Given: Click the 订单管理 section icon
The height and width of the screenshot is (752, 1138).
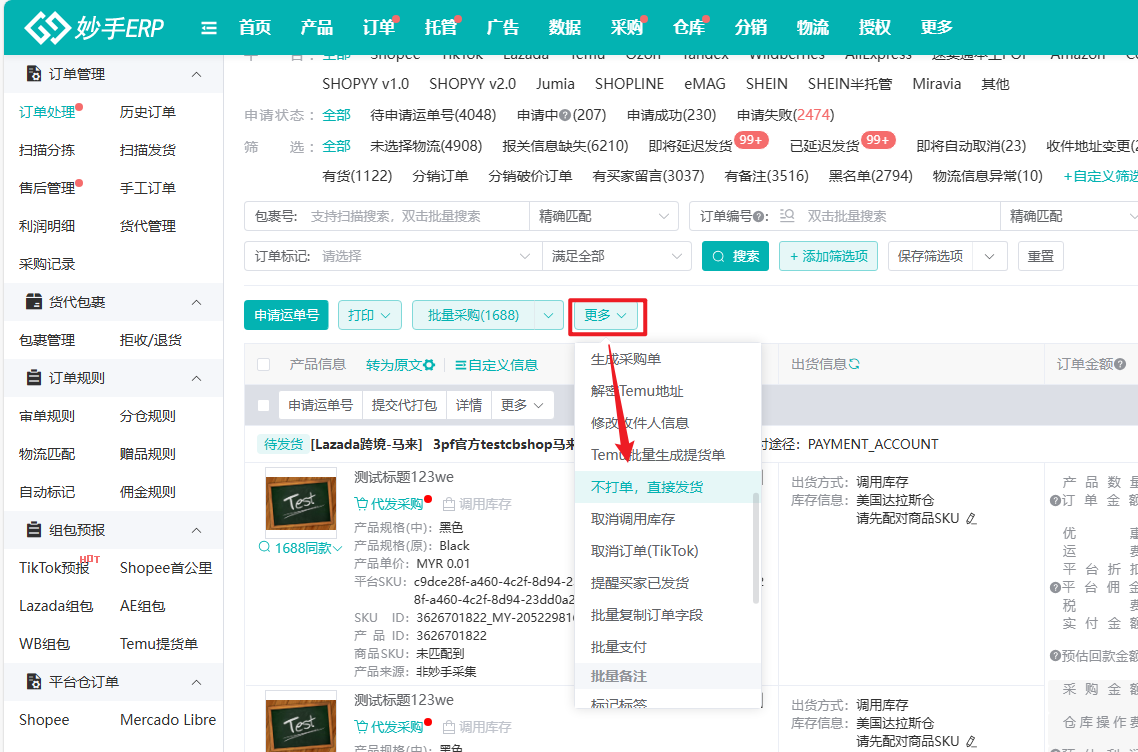Looking at the screenshot, I should click(33, 74).
